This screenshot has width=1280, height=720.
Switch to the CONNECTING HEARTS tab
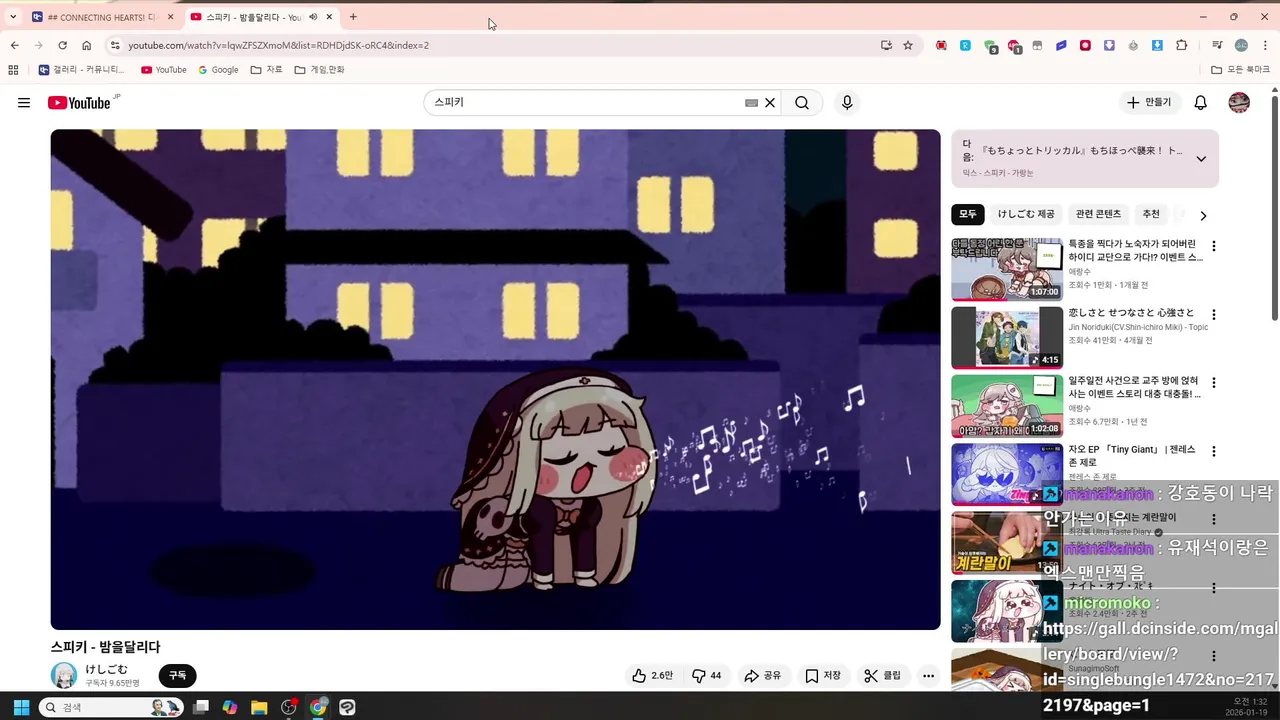[x=104, y=17]
